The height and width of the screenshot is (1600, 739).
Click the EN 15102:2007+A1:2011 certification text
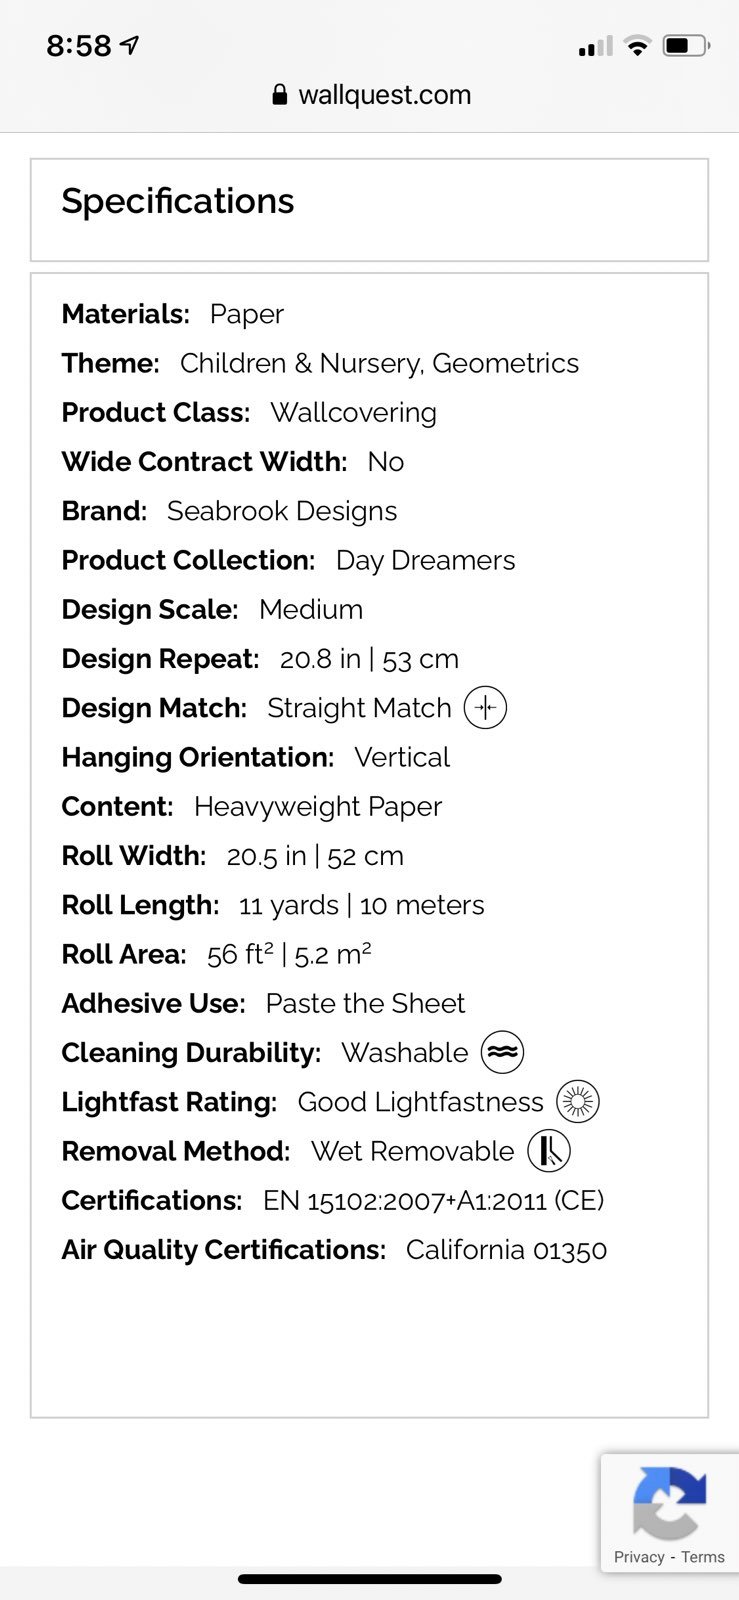click(405, 1200)
